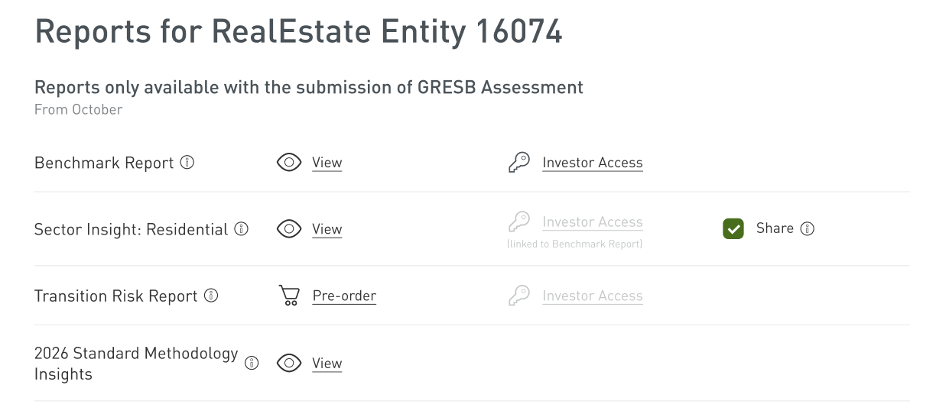Click eye icon in 2026 Standard Methodology row

(289, 363)
